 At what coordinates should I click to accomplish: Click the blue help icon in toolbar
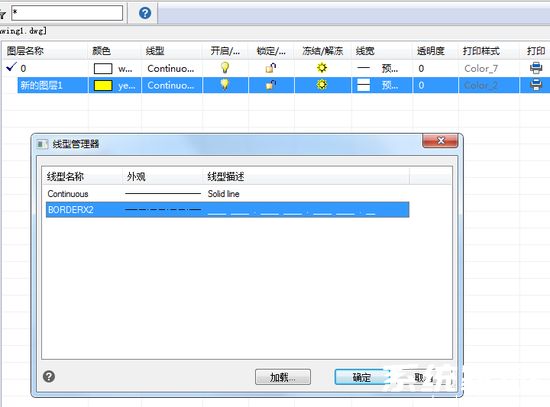[145, 13]
